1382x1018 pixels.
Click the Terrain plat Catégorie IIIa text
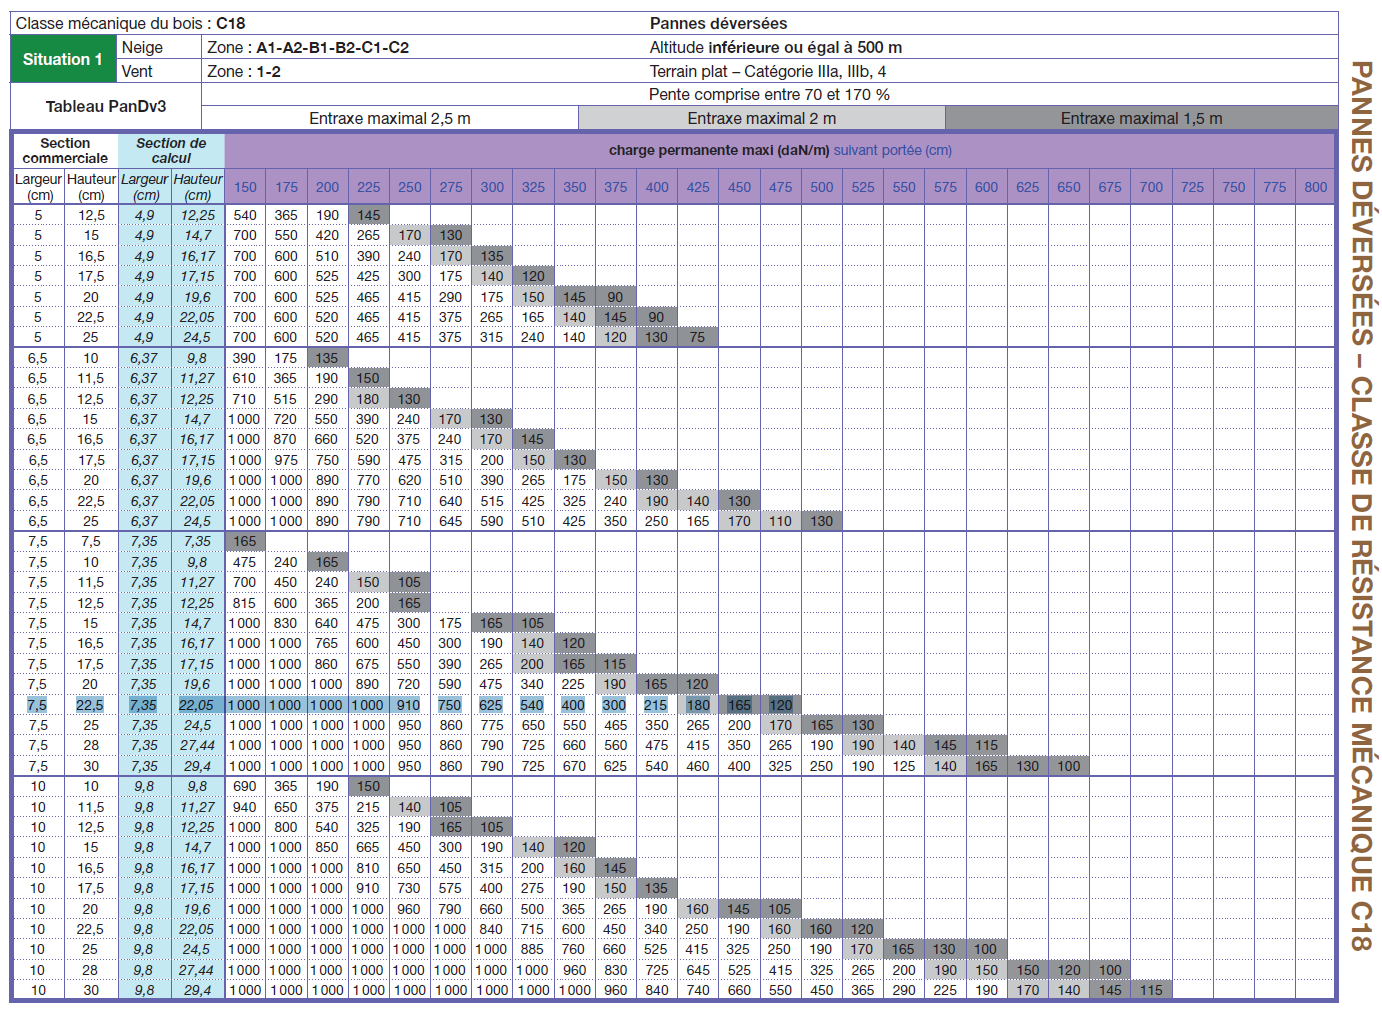pos(767,71)
